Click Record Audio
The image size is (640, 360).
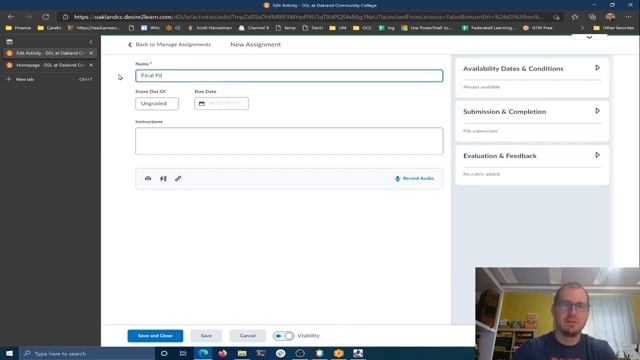414,178
